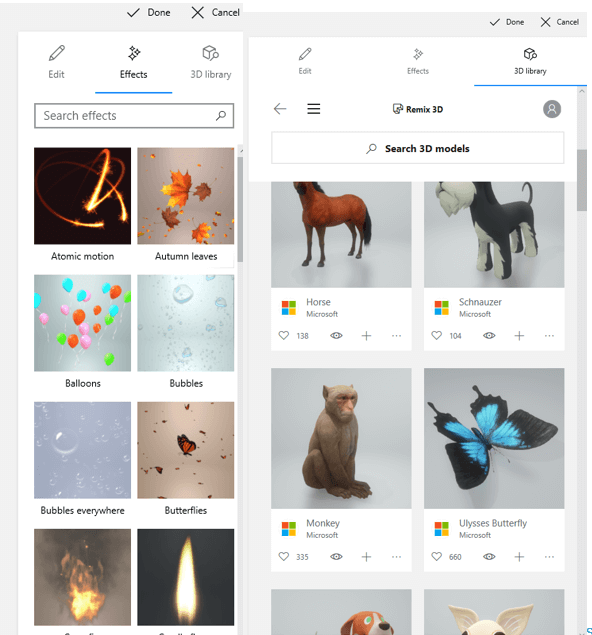Preview the Schnauzer model with eye icon
Image resolution: width=592 pixels, height=635 pixels.
click(x=489, y=335)
